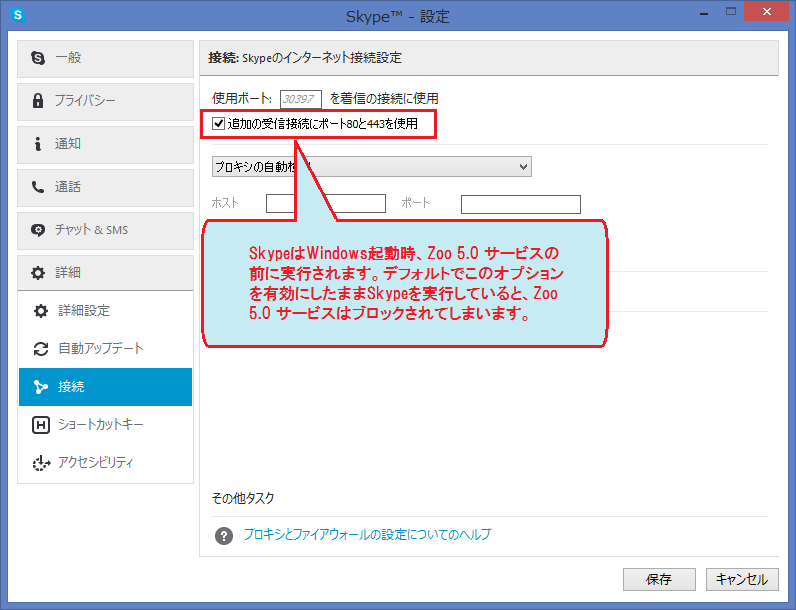Click the connection nodes icon beside 接続
This screenshot has height=610, width=796.
41,387
